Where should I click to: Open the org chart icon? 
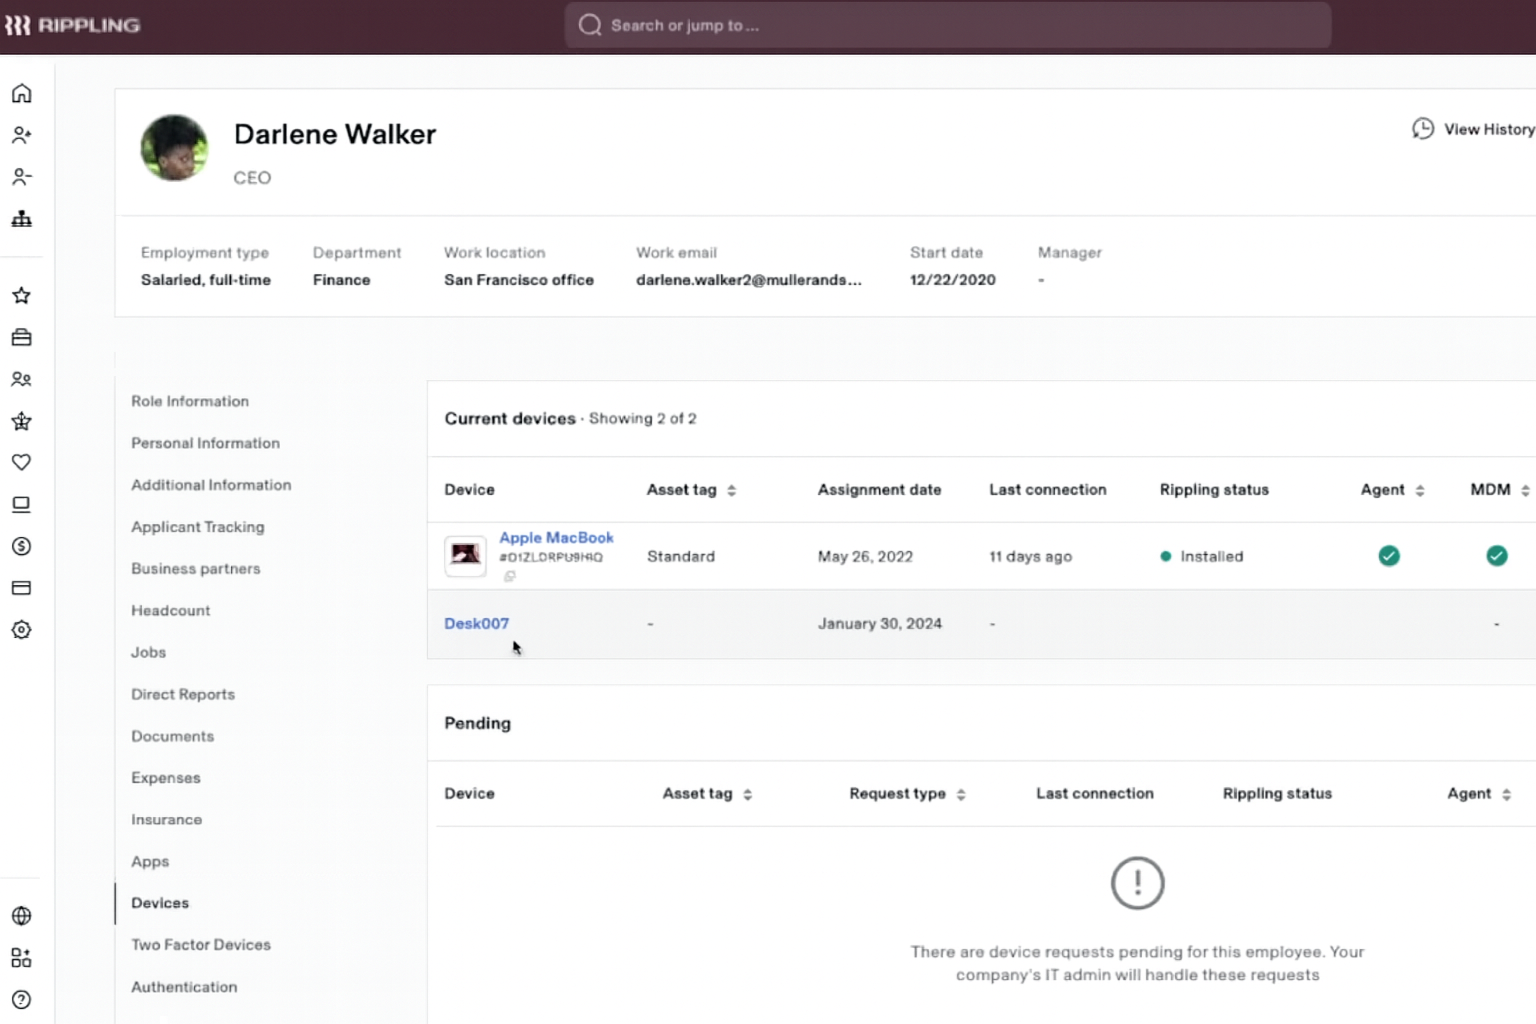tap(21, 219)
